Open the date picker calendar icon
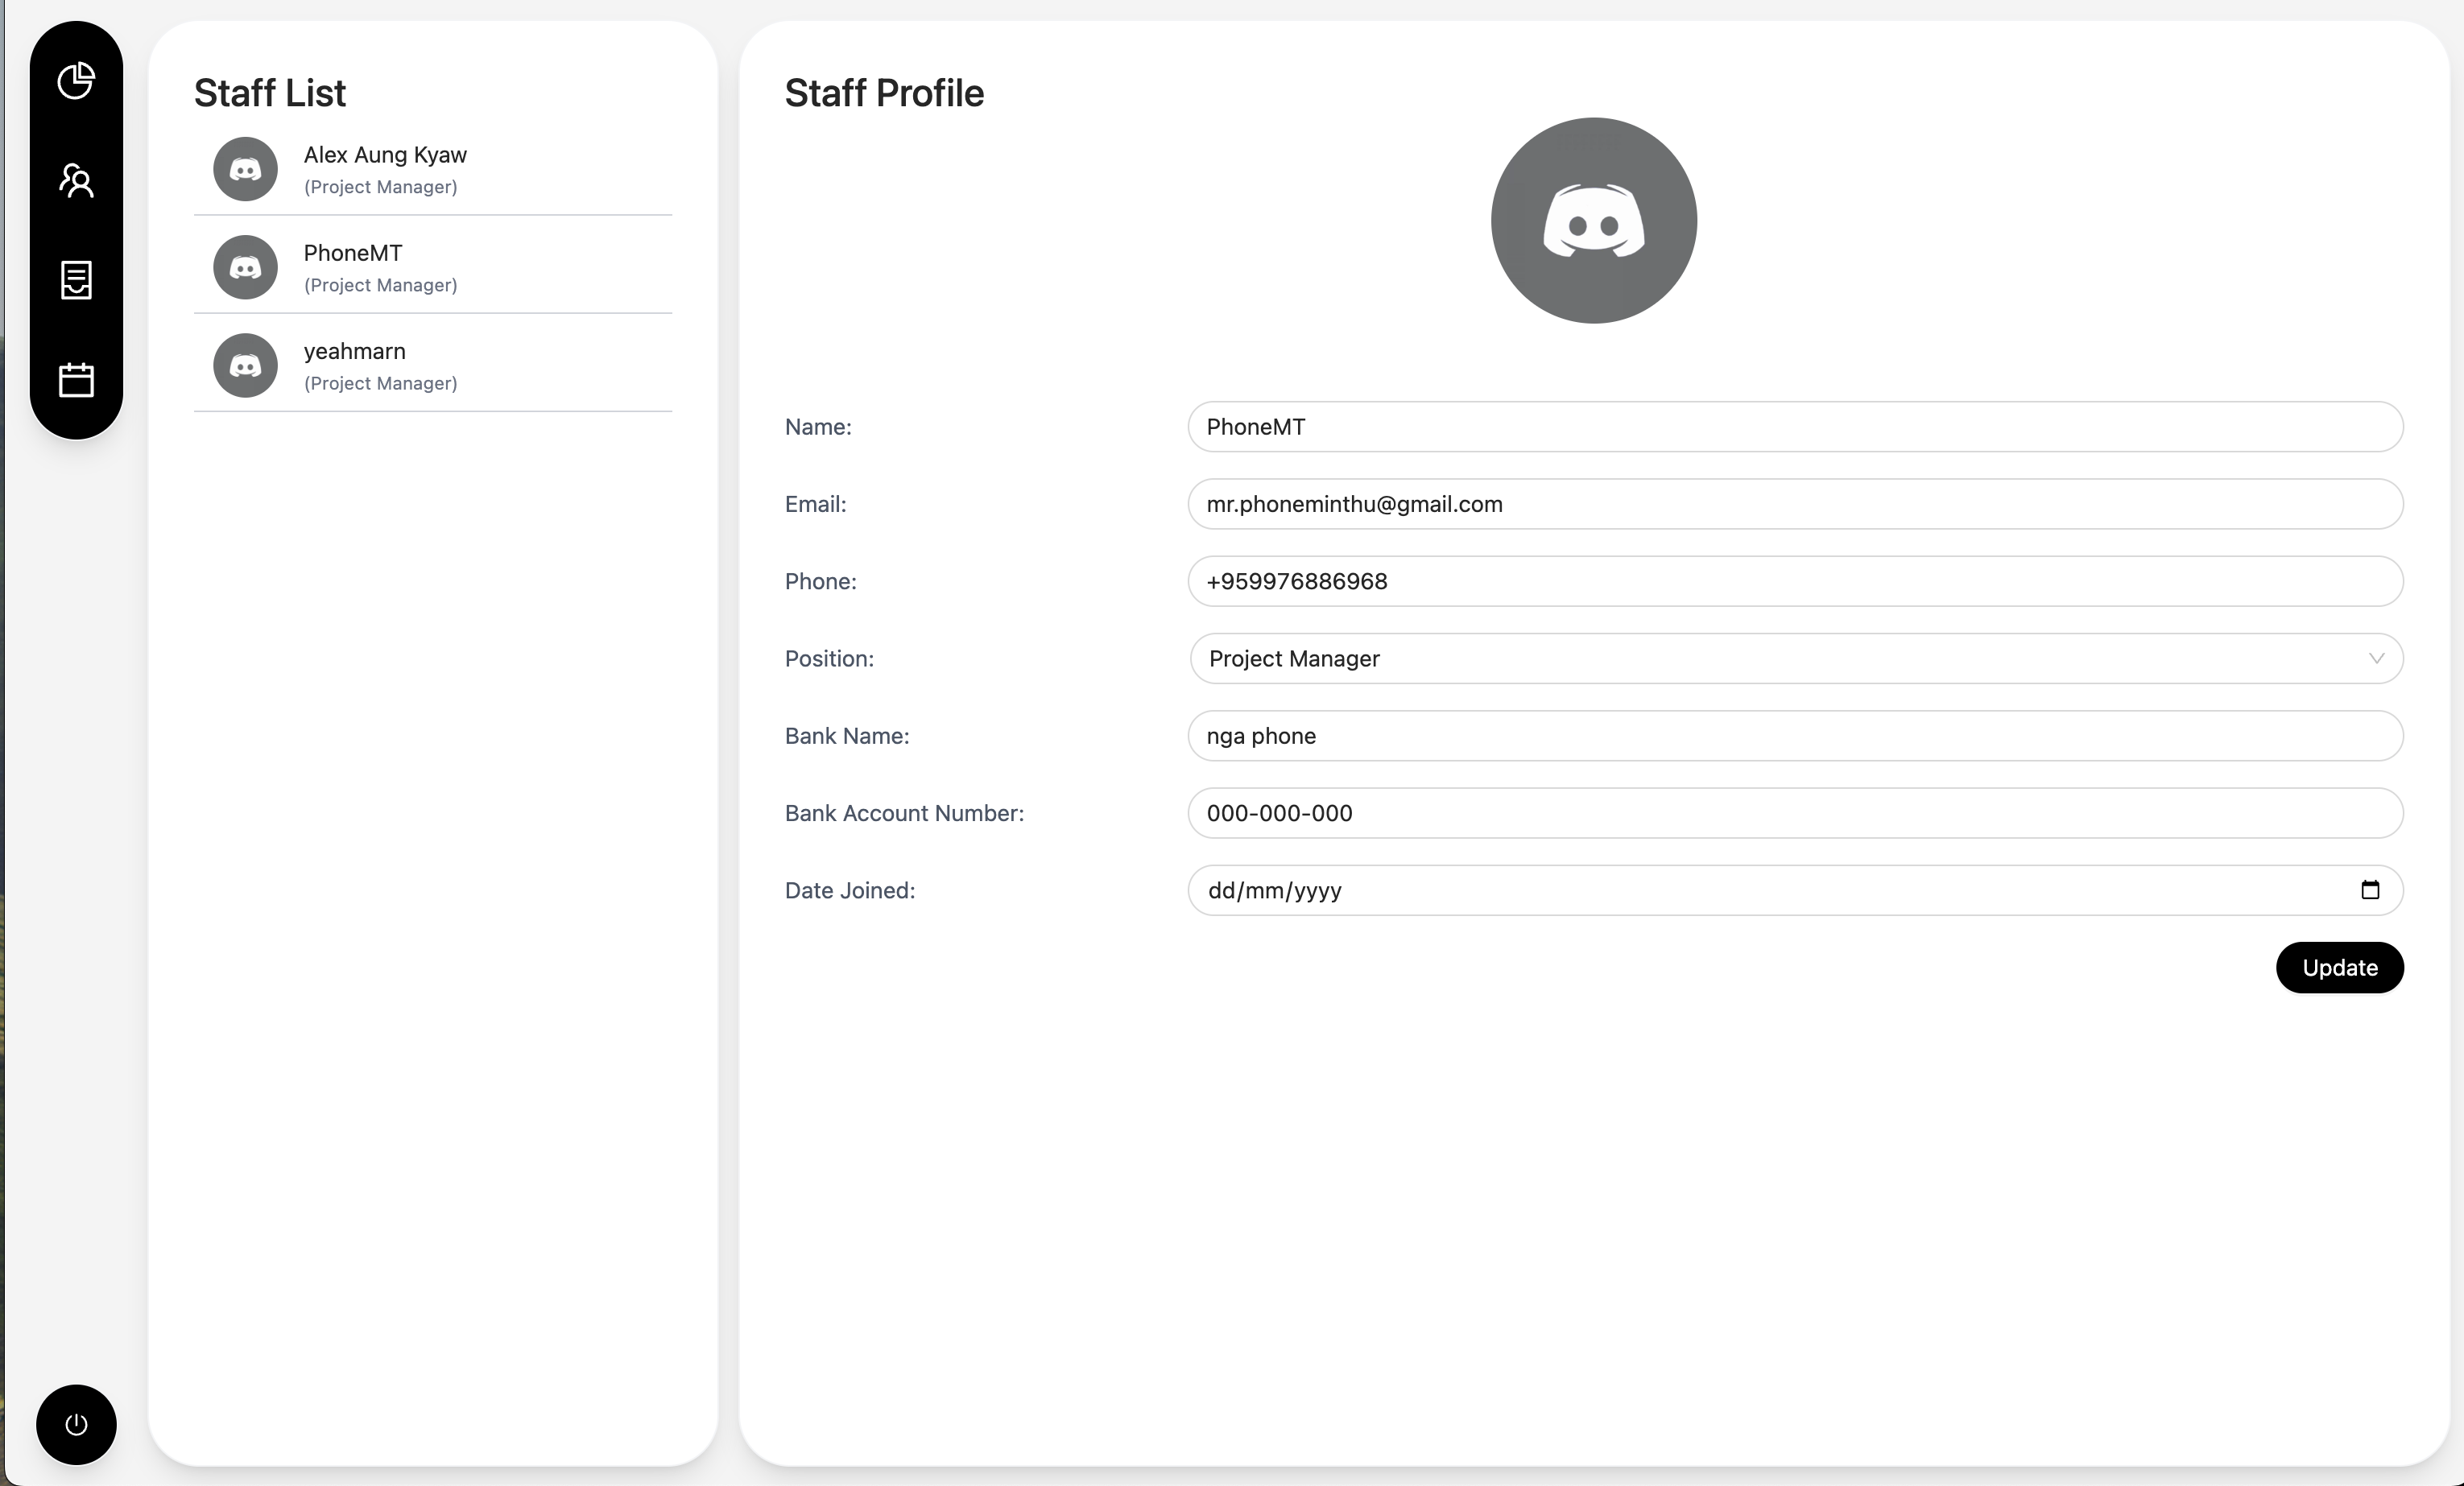Viewport: 2464px width, 1486px height. (x=2369, y=890)
